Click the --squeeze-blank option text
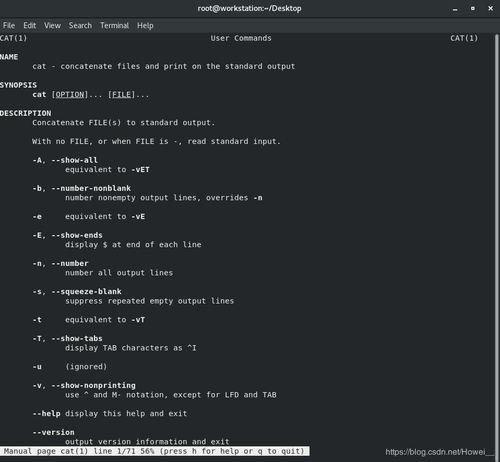This screenshot has width=500, height=462. click(x=86, y=292)
